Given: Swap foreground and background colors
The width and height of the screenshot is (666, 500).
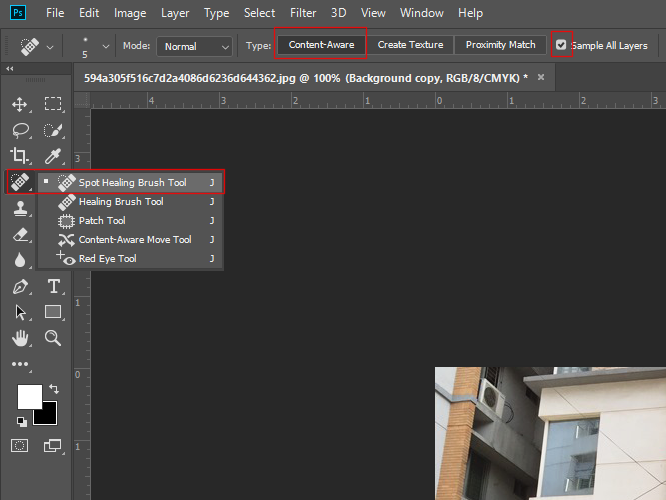Looking at the screenshot, I should pyautogui.click(x=54, y=388).
